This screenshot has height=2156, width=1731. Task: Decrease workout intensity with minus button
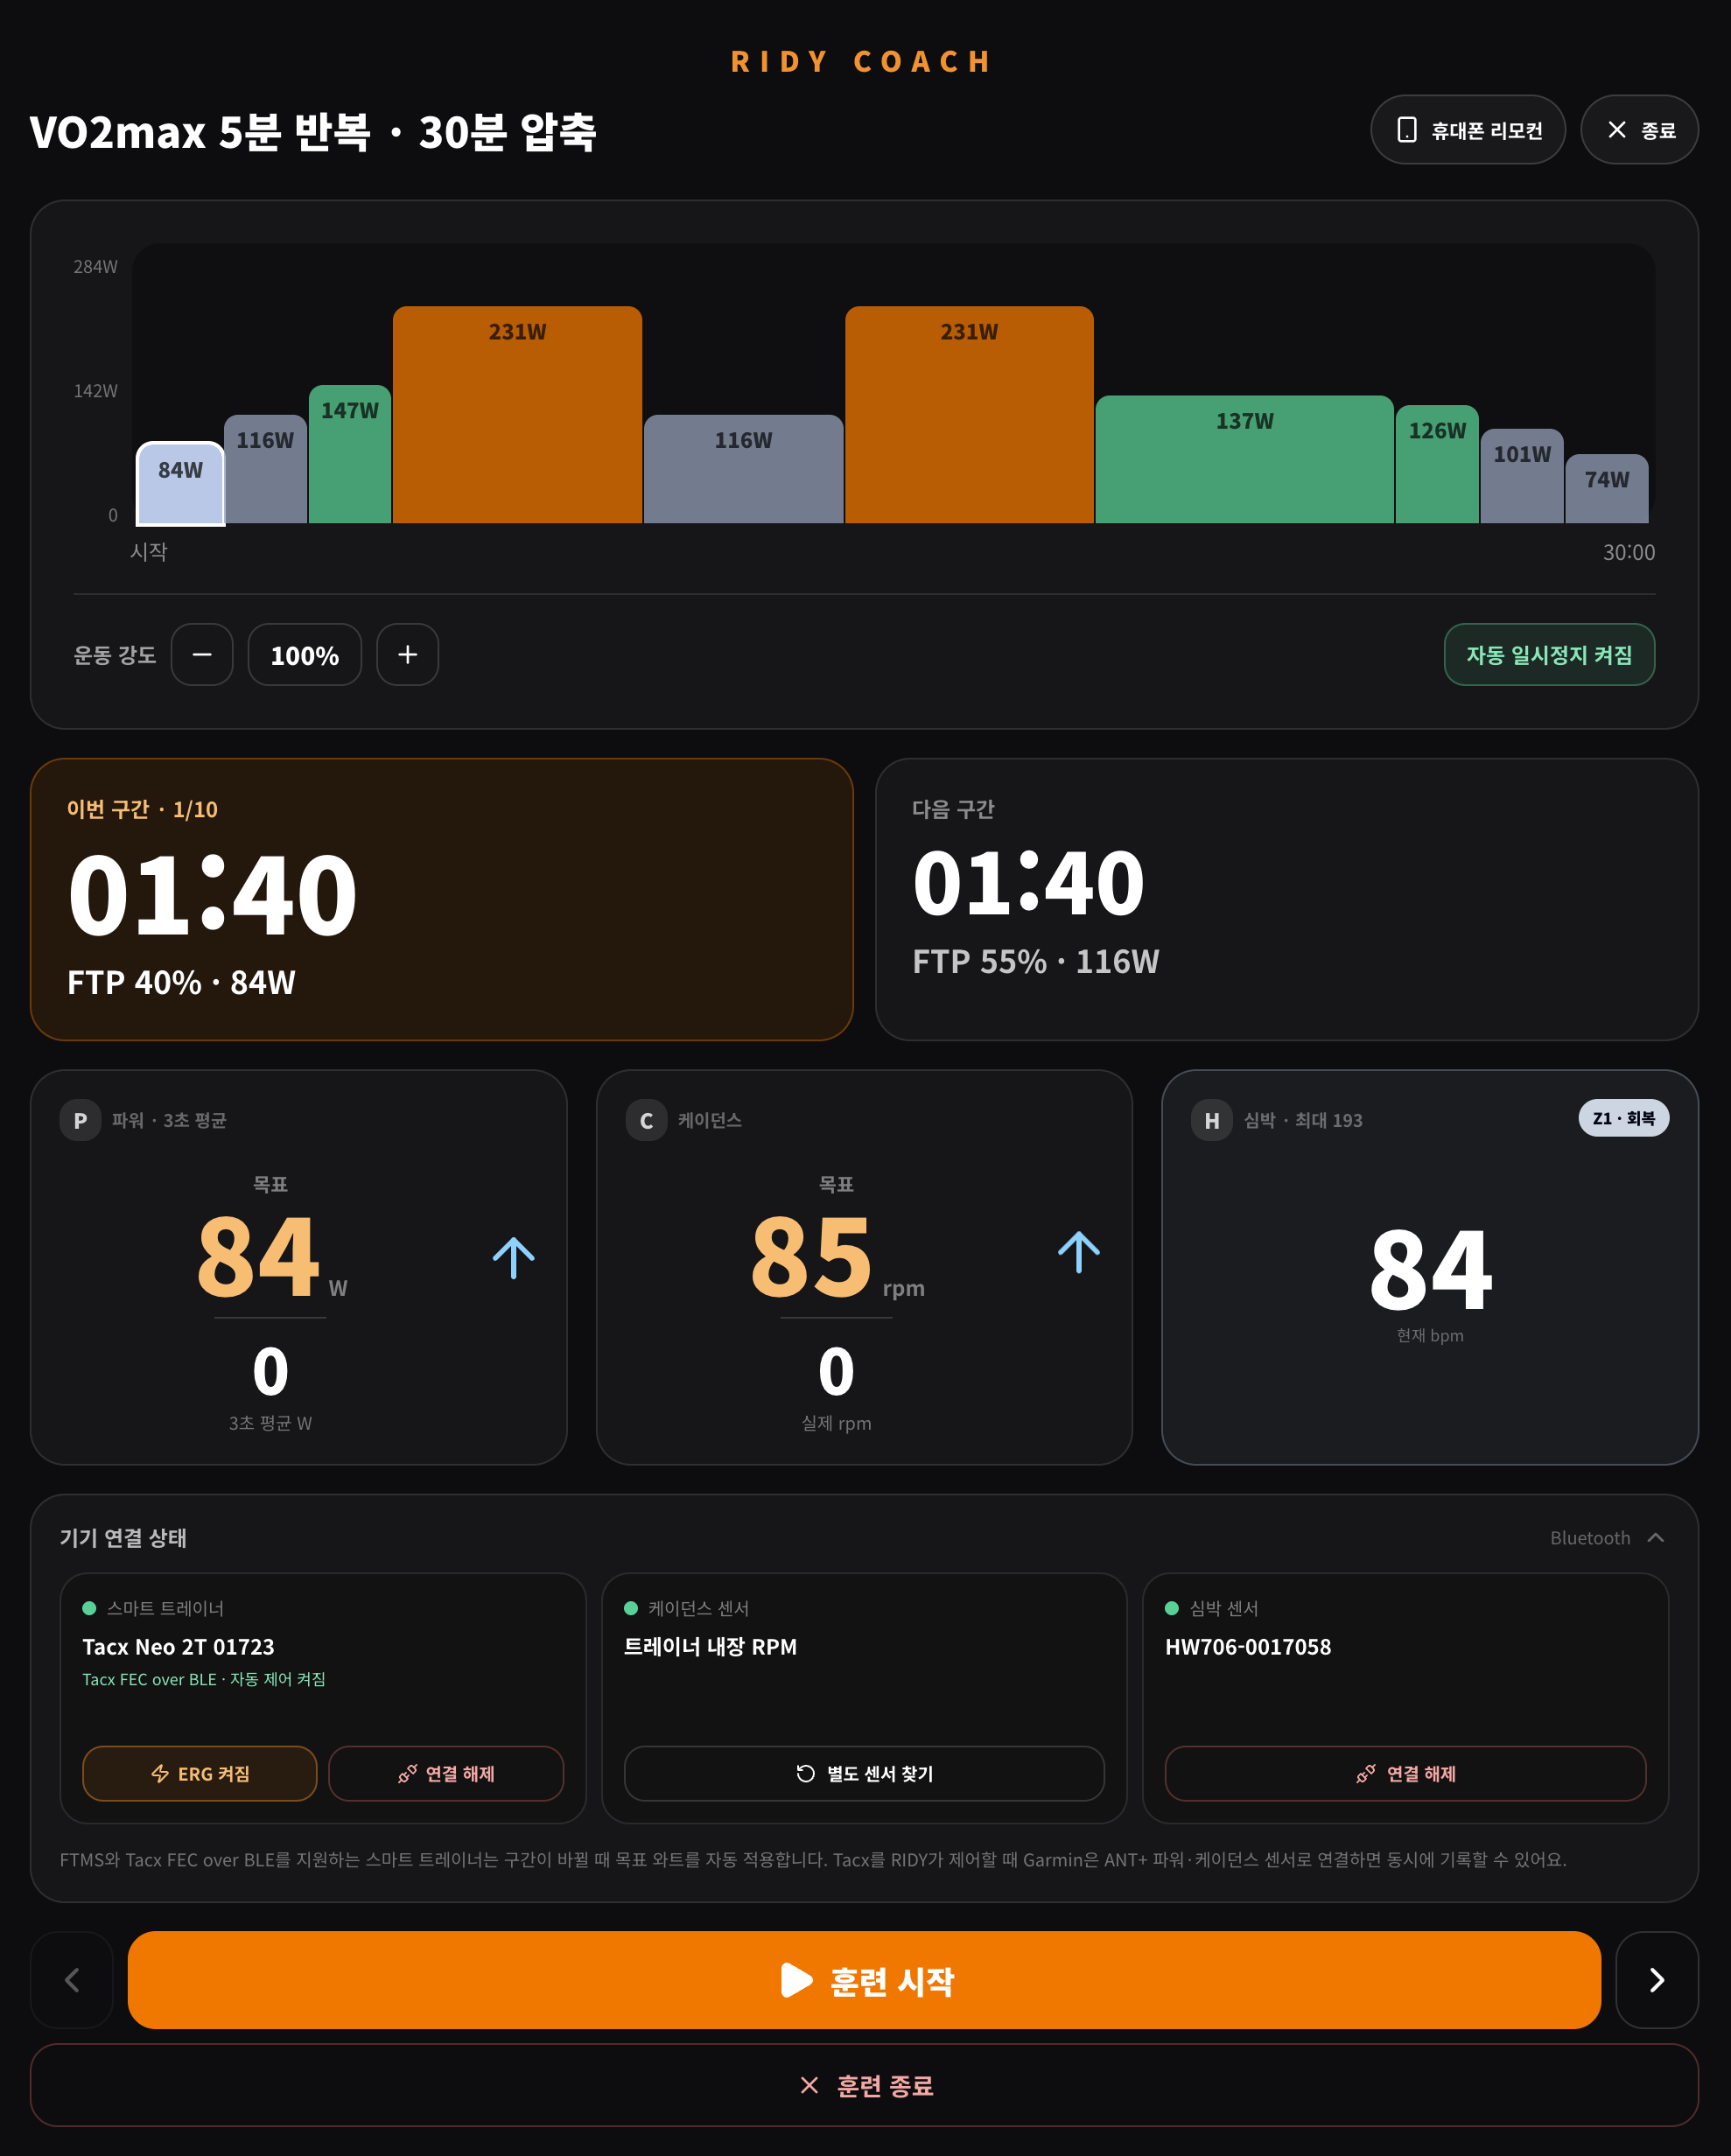click(202, 655)
